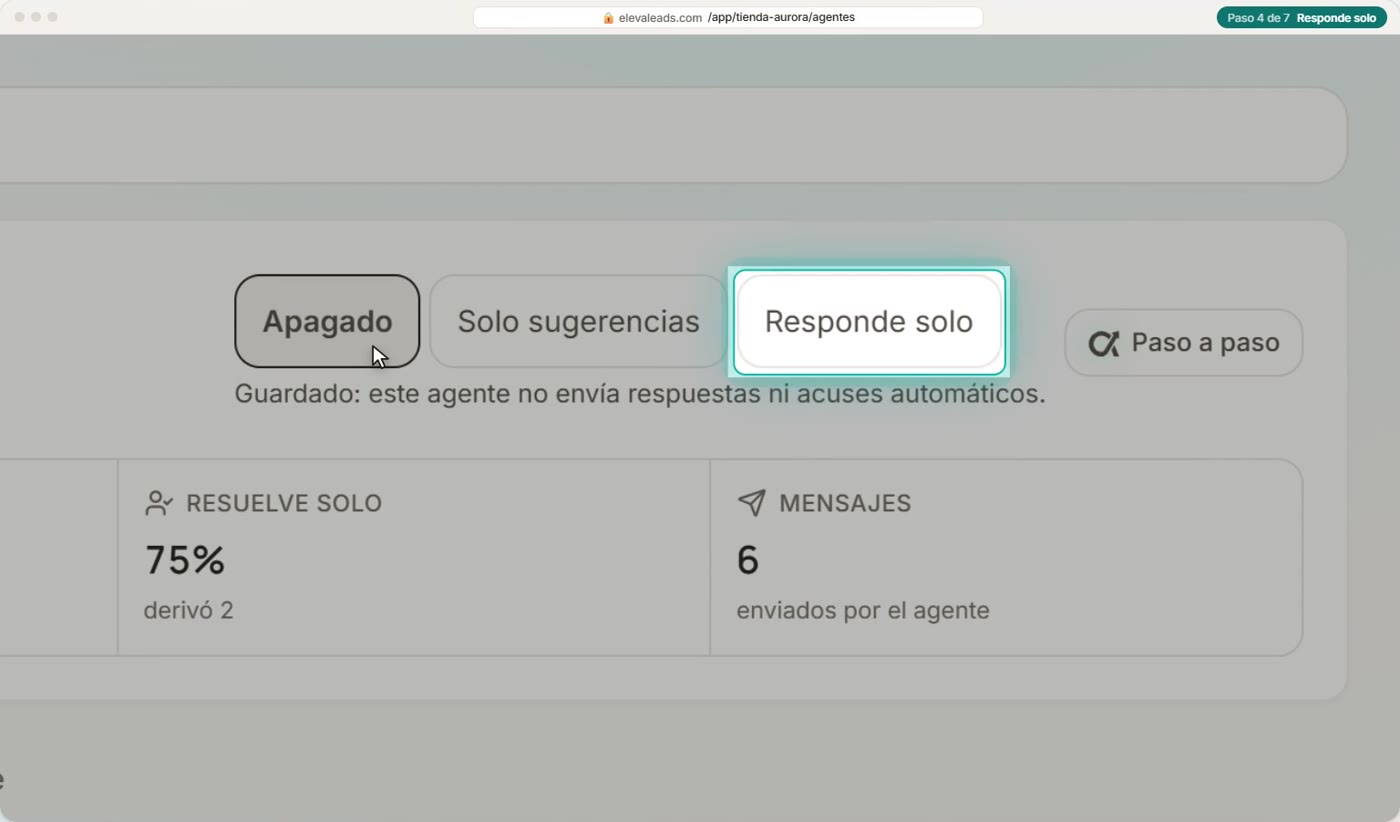Focus the browser address bar URL

coord(728,18)
